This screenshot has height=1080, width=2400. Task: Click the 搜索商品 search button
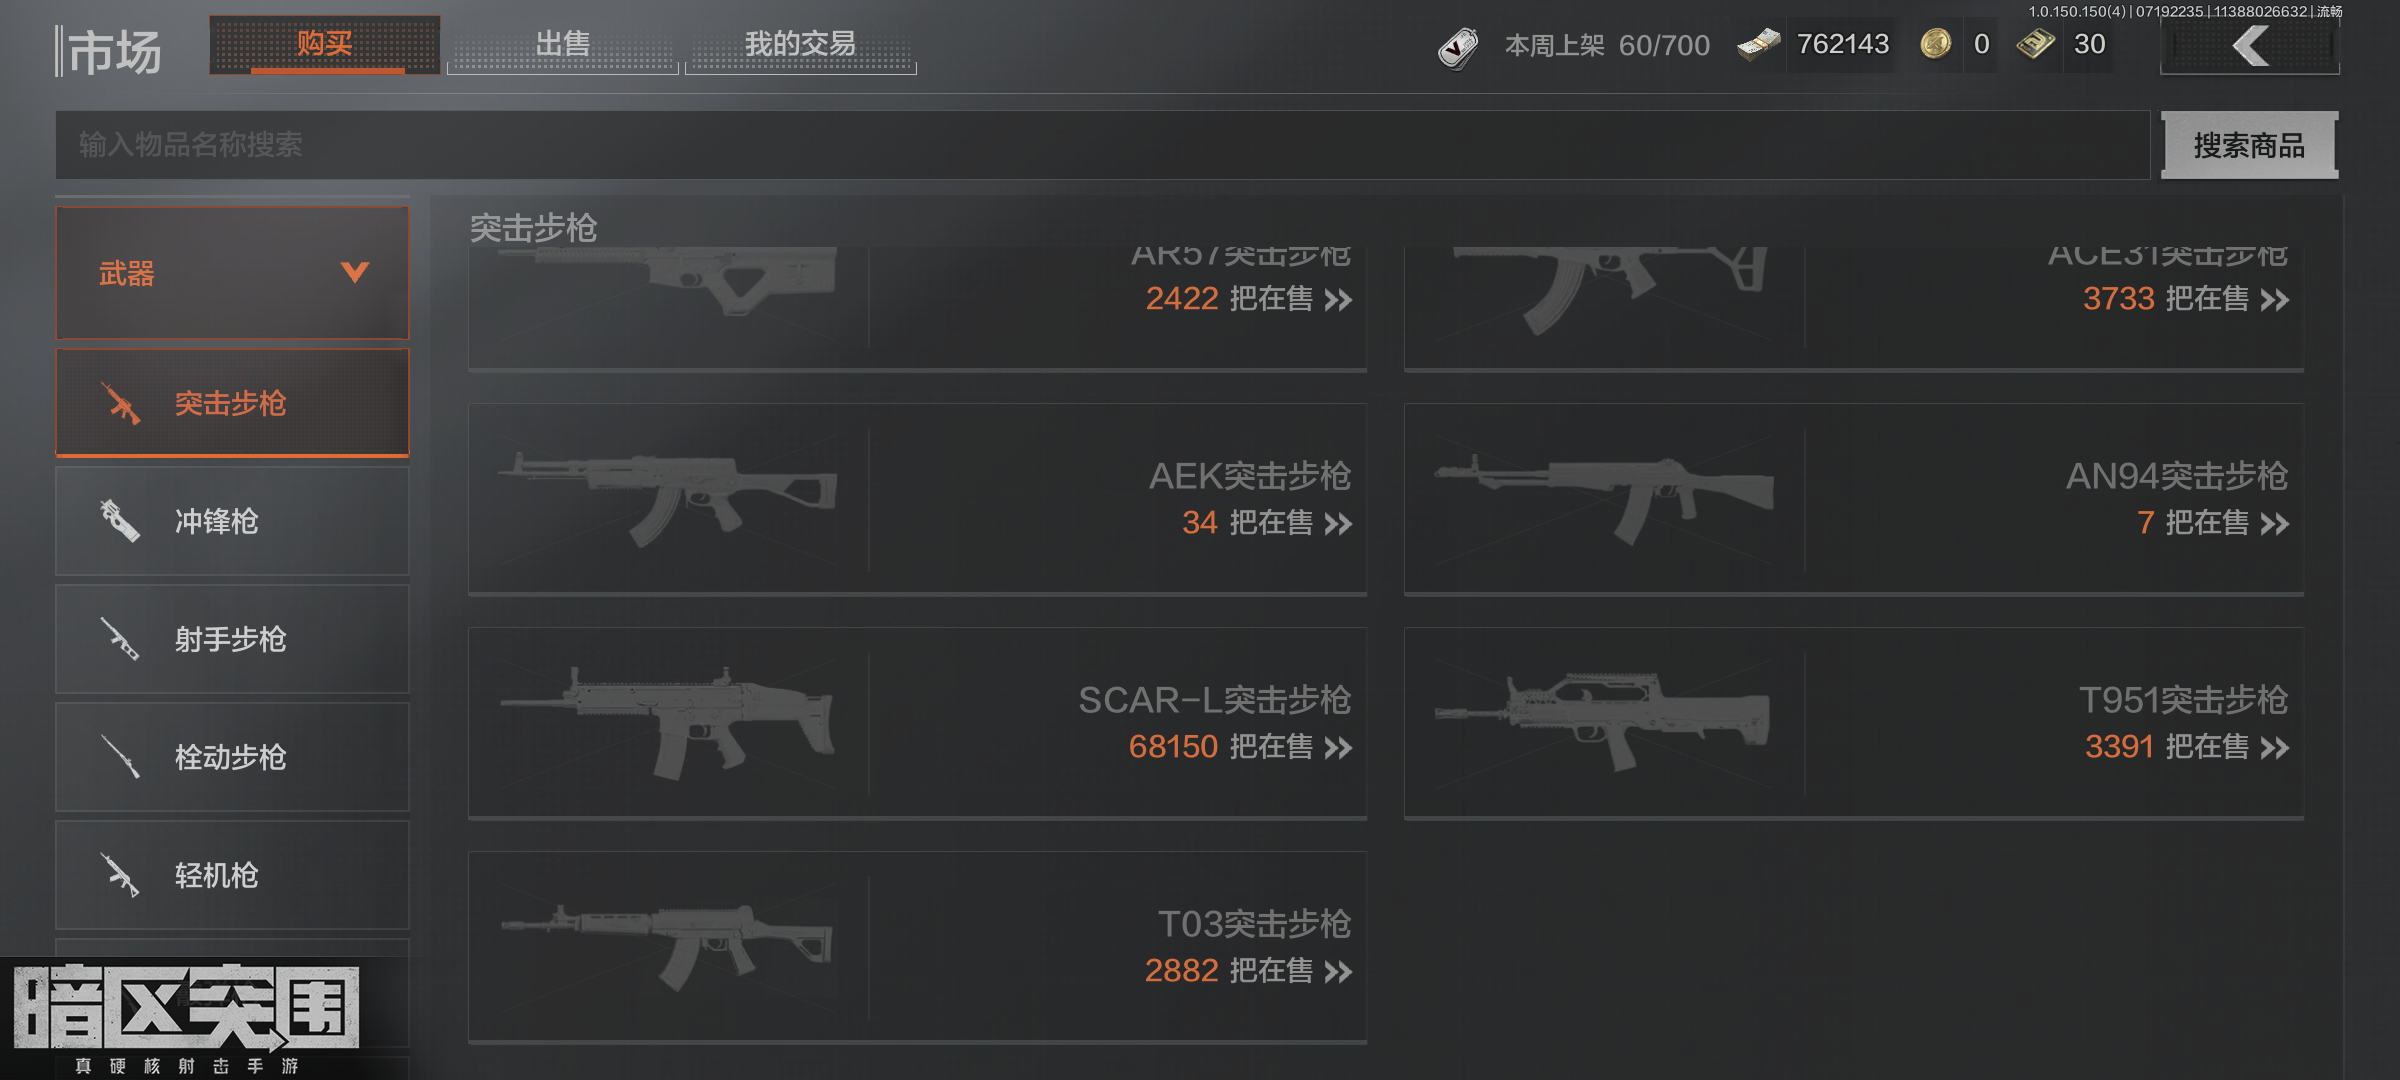point(2249,145)
